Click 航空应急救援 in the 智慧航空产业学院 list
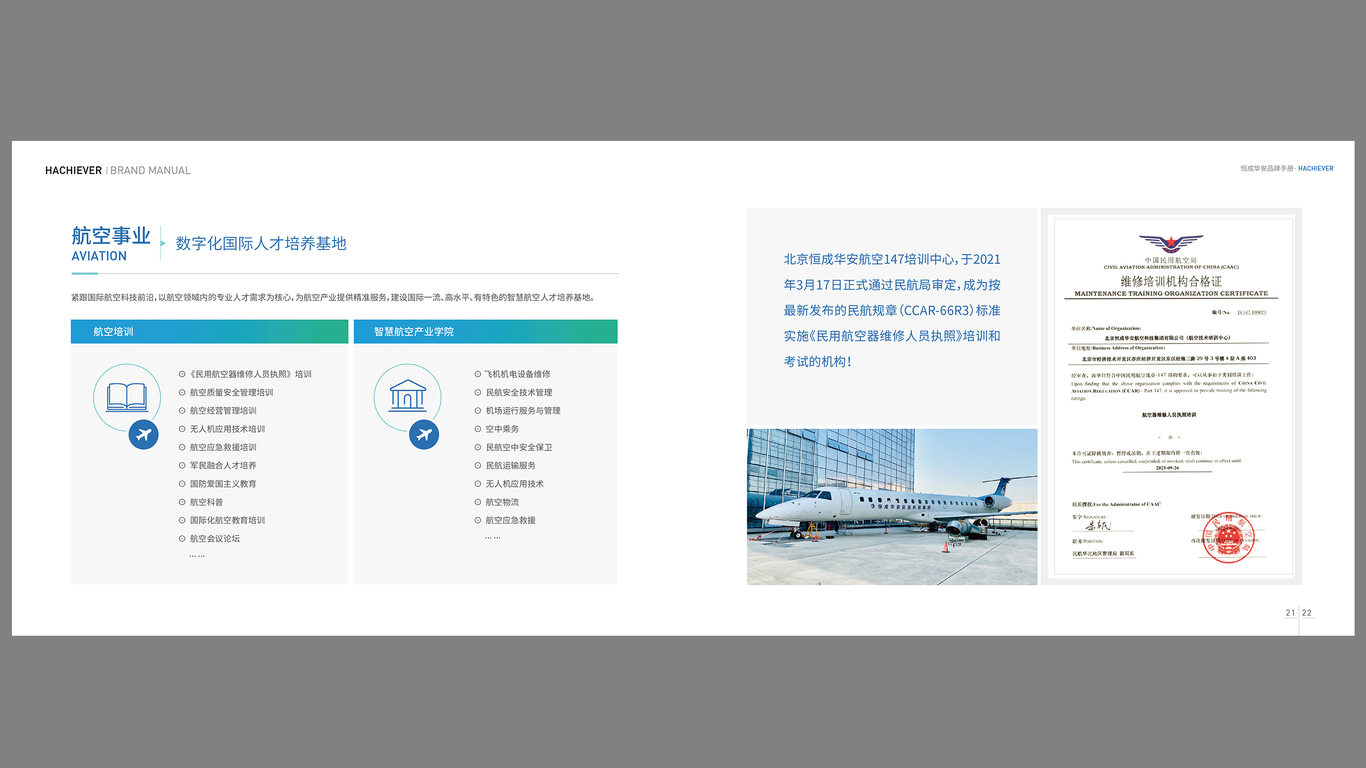 click(x=511, y=520)
